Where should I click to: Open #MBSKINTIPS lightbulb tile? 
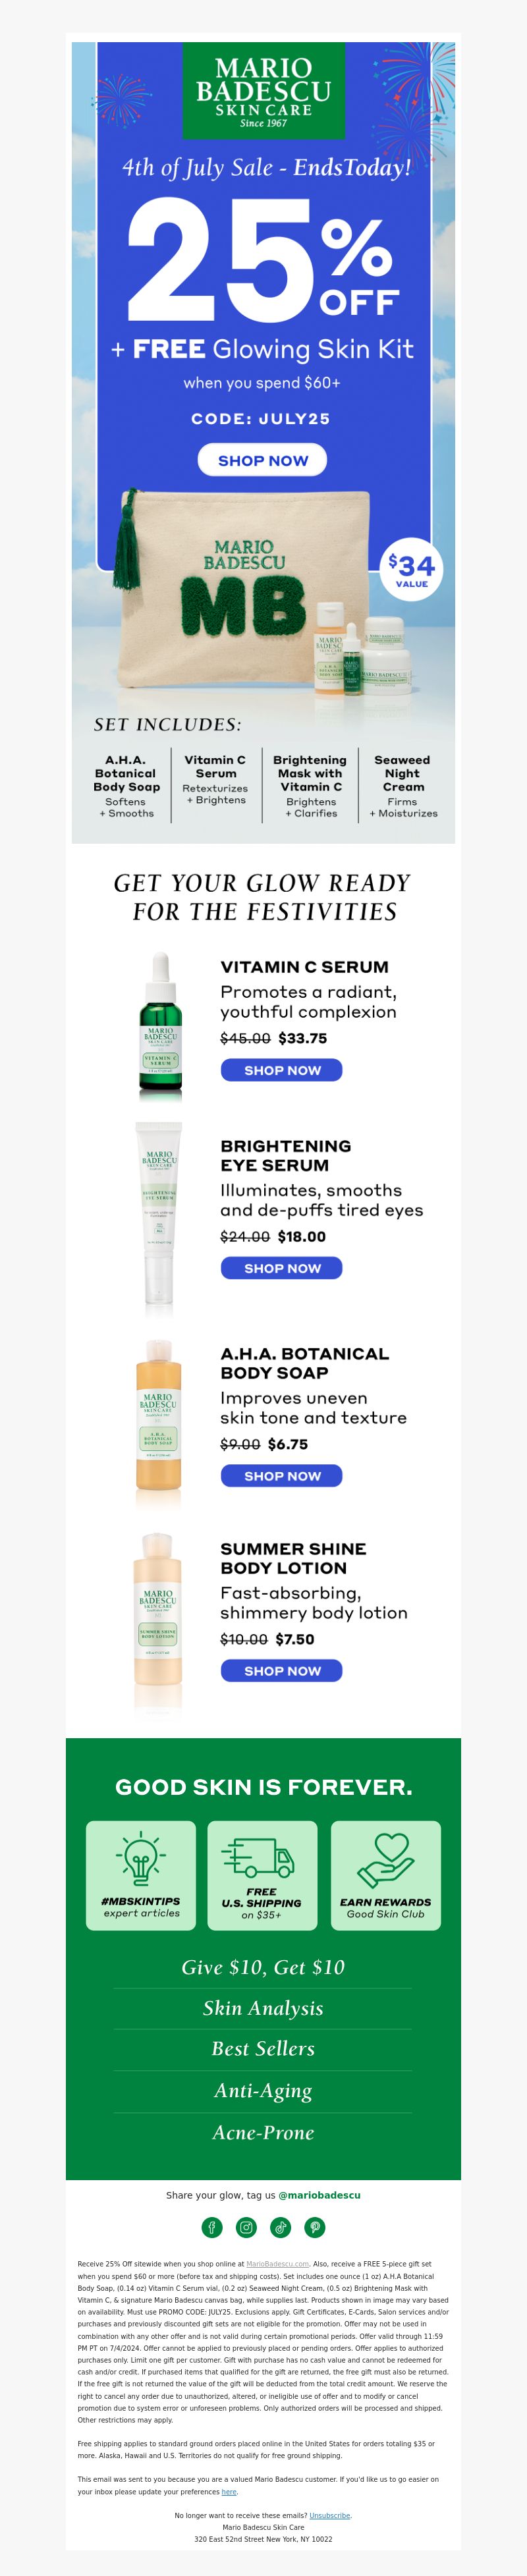(x=141, y=1875)
